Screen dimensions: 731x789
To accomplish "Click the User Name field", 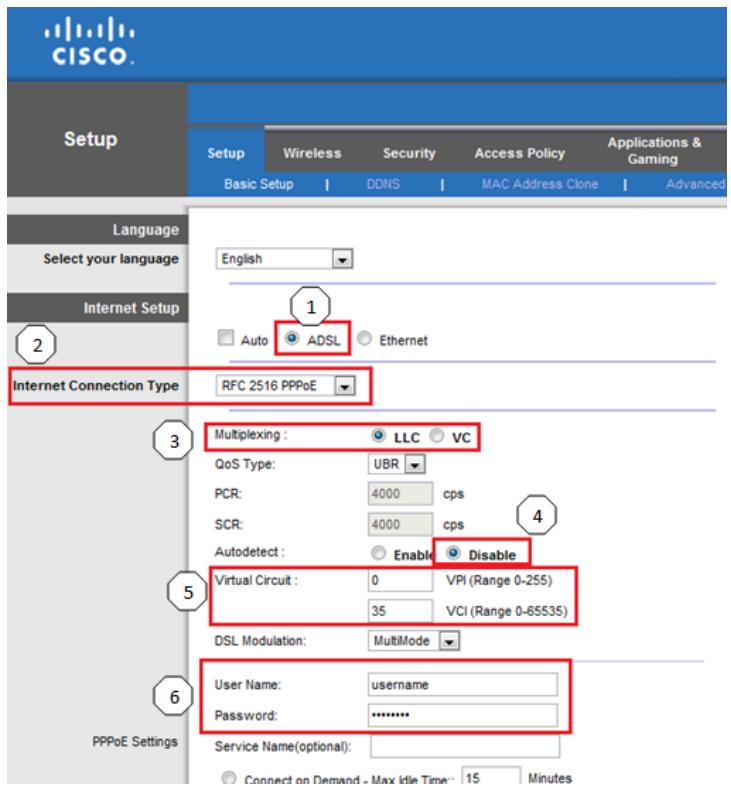I will click(462, 685).
